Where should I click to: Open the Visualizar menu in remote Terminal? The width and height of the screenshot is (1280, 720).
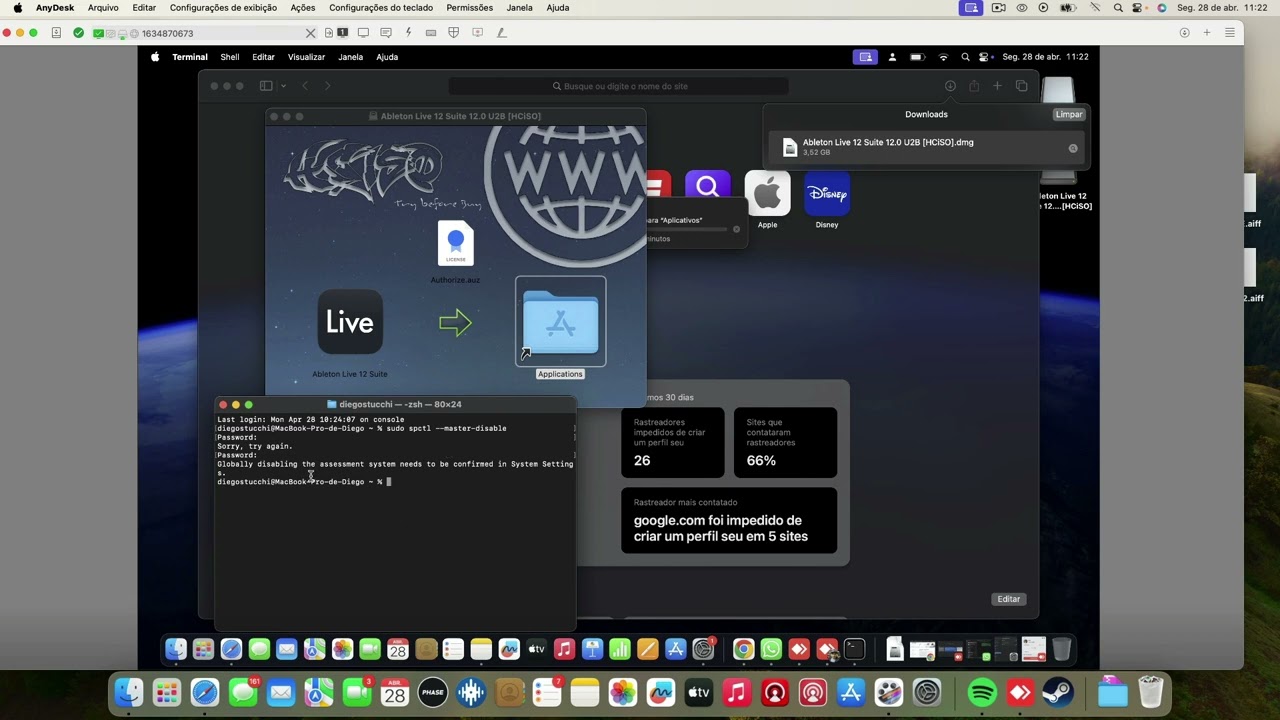pyautogui.click(x=306, y=57)
